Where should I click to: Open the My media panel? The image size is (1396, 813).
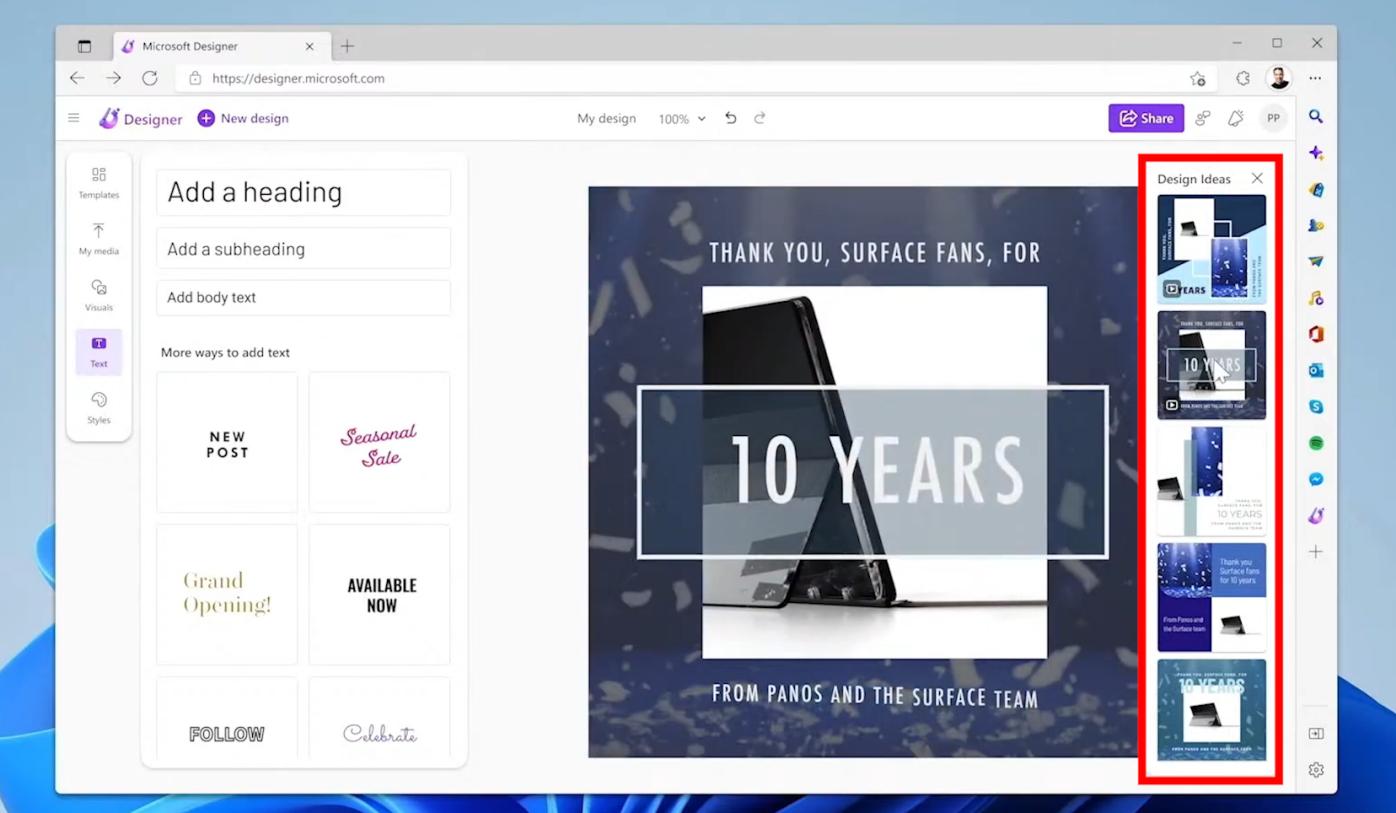[98, 238]
